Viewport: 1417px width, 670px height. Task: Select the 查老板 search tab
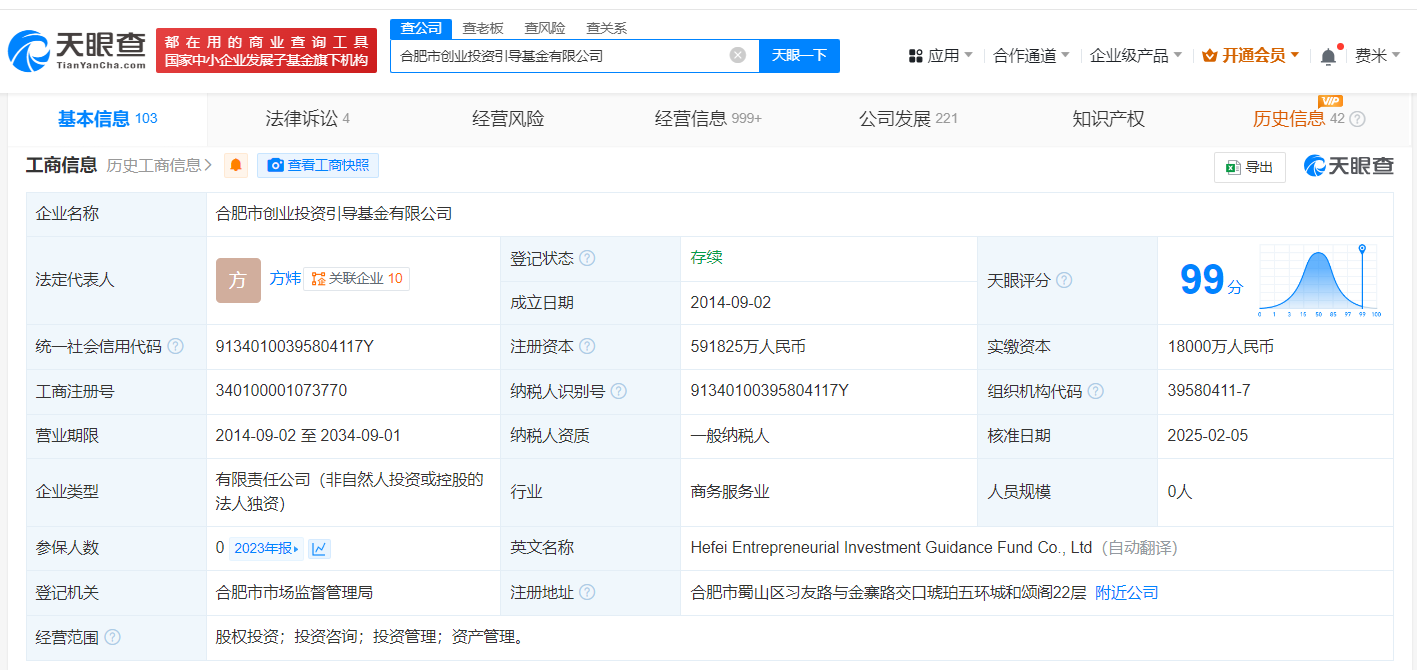tap(482, 28)
